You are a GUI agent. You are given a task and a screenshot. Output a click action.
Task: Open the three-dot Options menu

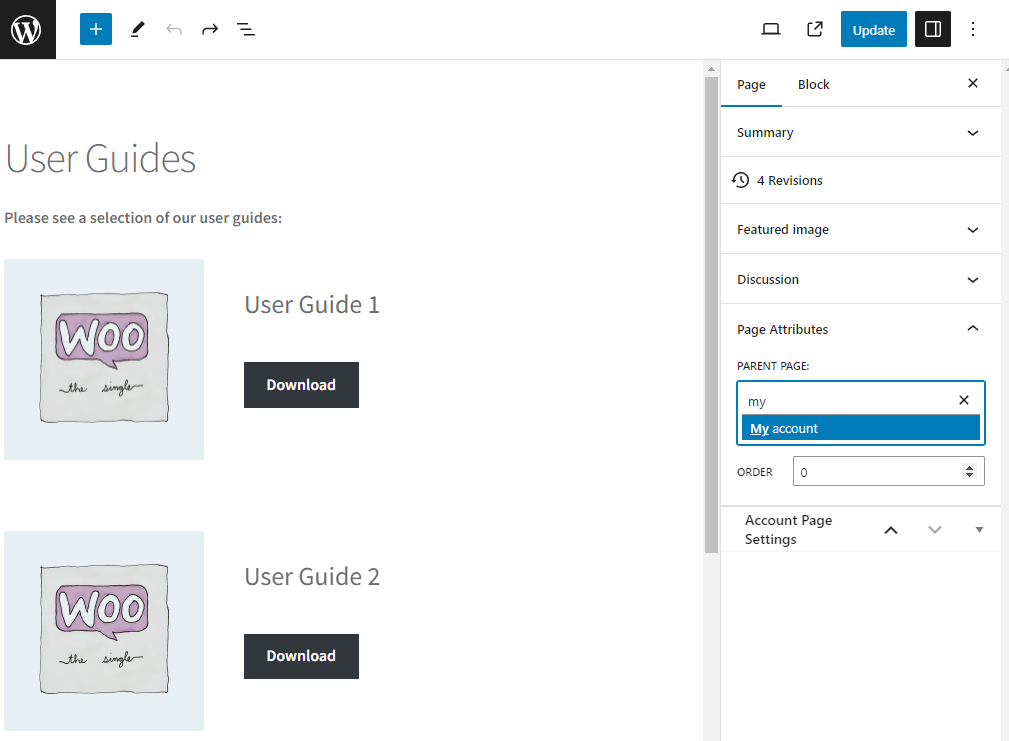click(973, 30)
